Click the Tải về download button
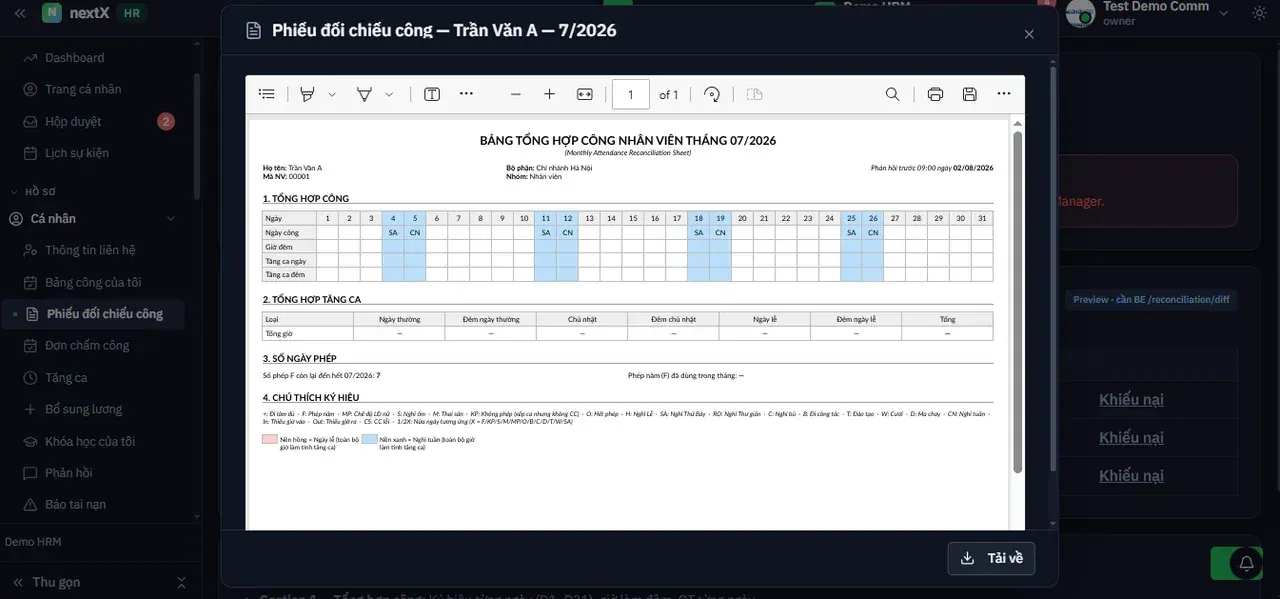The width and height of the screenshot is (1280, 599). 991,558
